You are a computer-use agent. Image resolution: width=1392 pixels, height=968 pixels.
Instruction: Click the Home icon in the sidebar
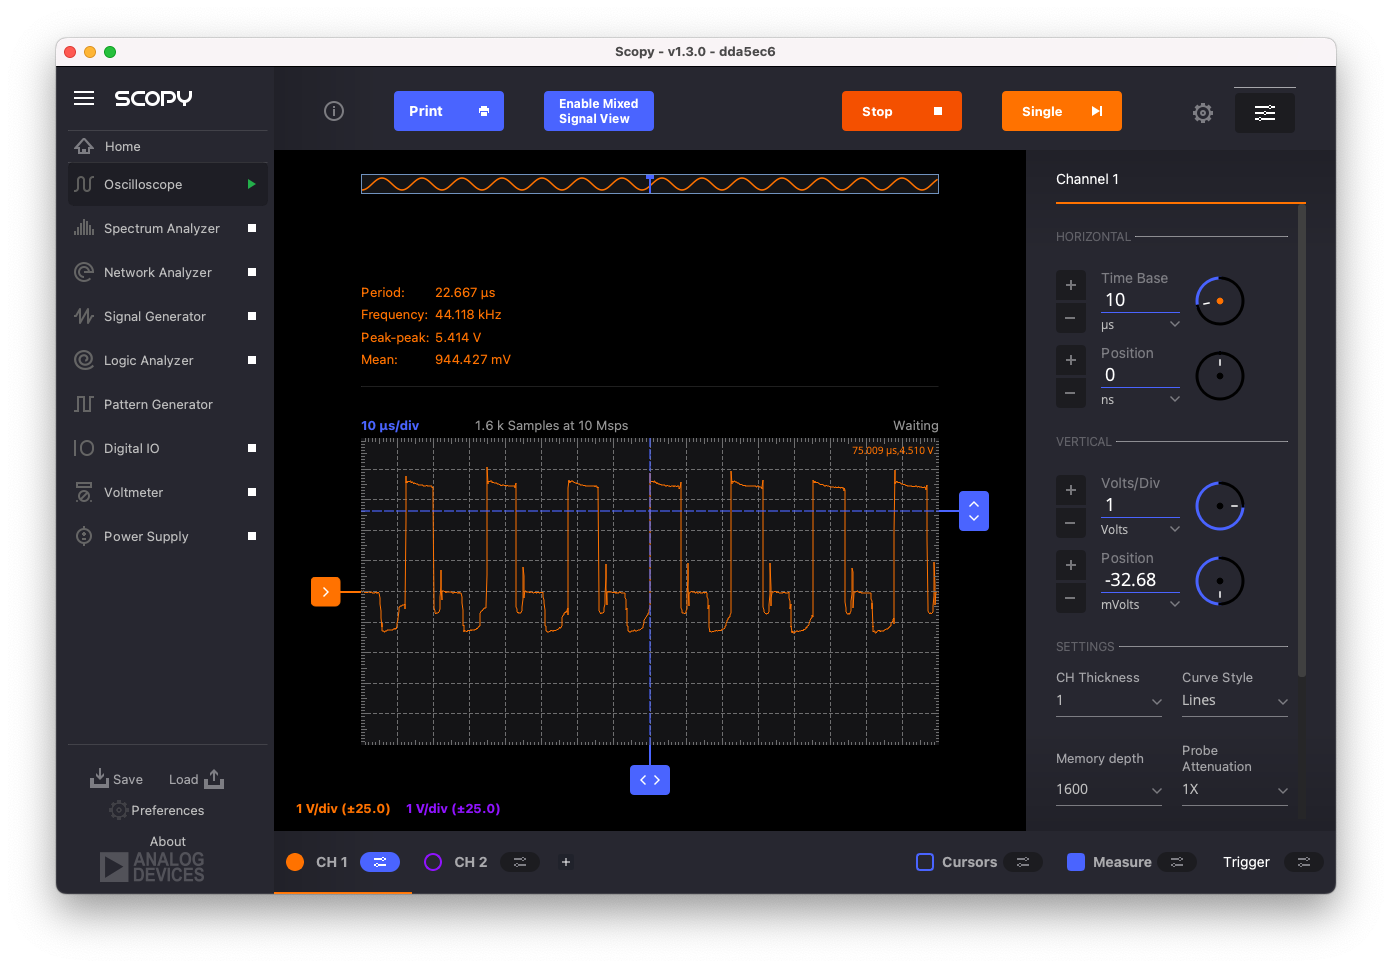tap(84, 146)
